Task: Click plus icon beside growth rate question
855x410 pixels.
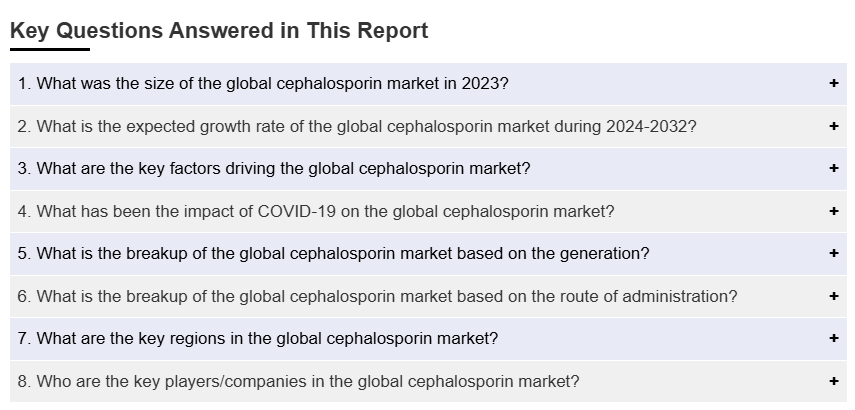Action: pyautogui.click(x=833, y=127)
